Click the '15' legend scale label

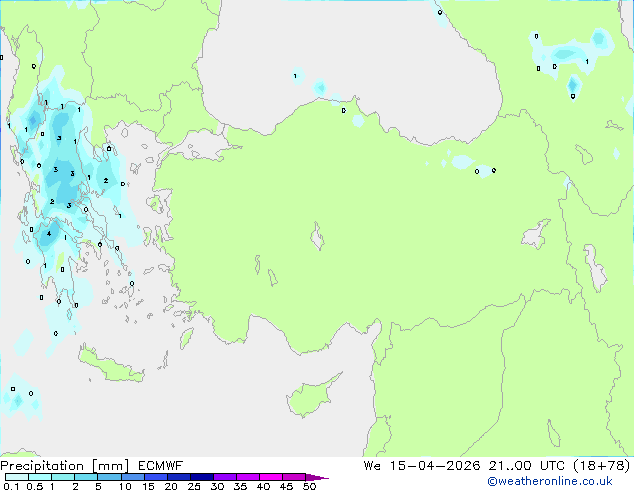tap(148, 486)
